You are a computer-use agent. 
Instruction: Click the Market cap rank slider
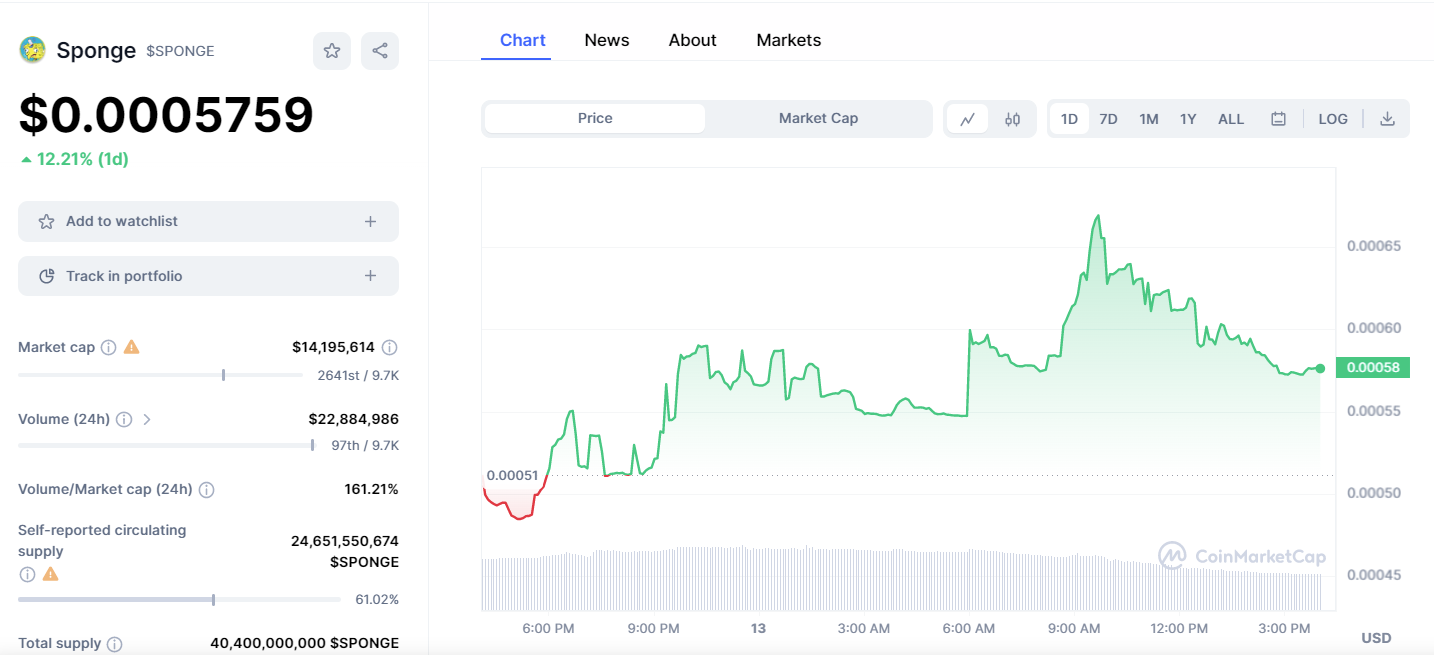(x=223, y=375)
